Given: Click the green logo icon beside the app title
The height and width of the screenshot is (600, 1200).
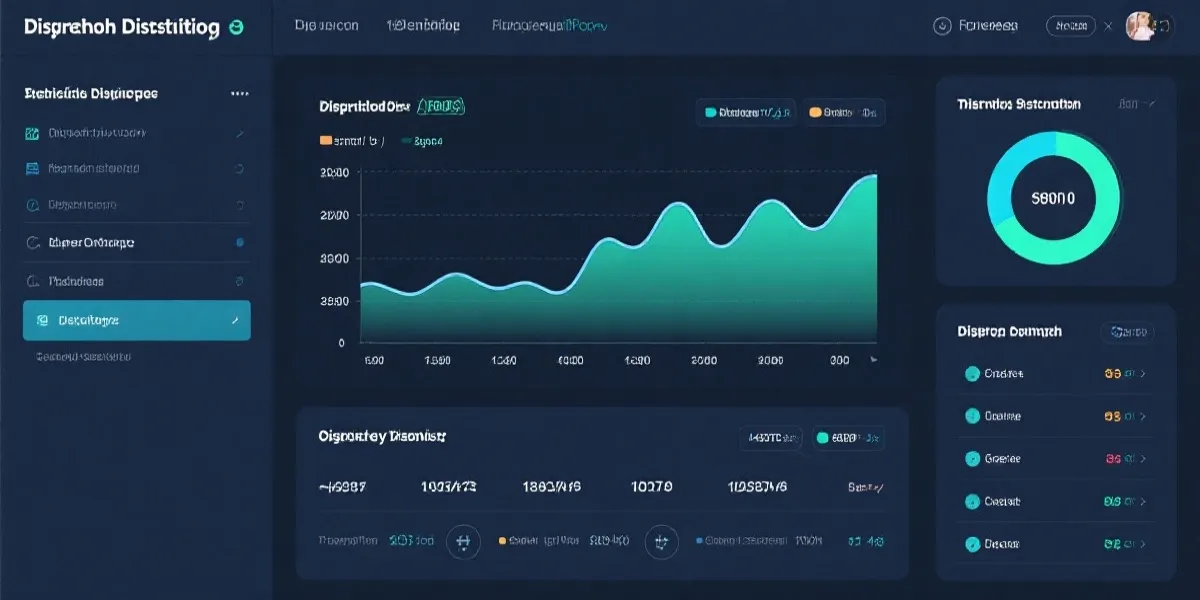Looking at the screenshot, I should point(236,28).
